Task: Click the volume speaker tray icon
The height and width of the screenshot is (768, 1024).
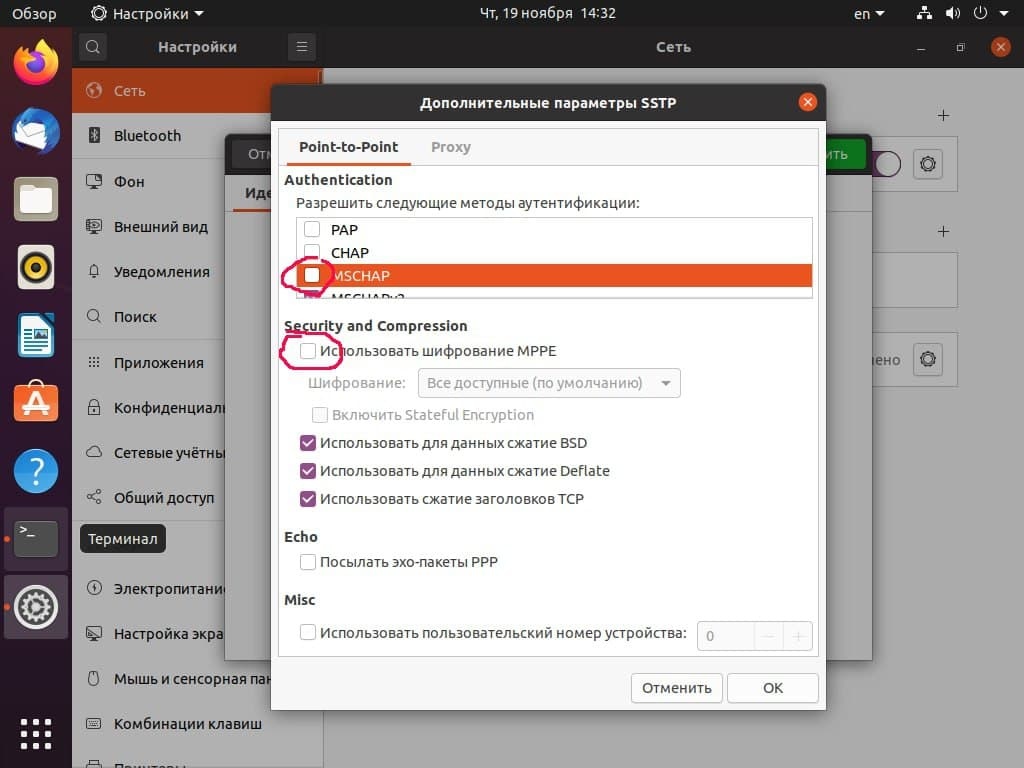Action: click(x=953, y=13)
